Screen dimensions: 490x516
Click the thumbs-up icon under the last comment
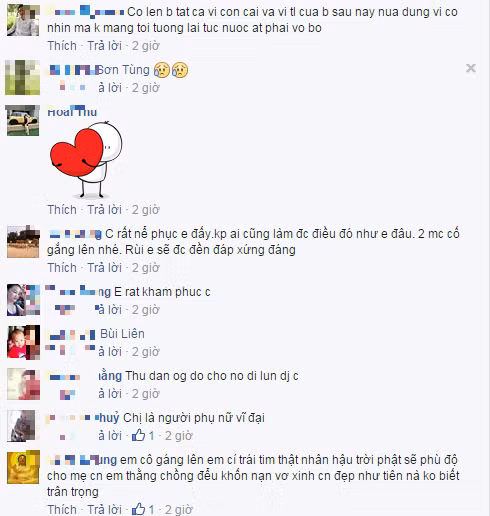click(138, 509)
